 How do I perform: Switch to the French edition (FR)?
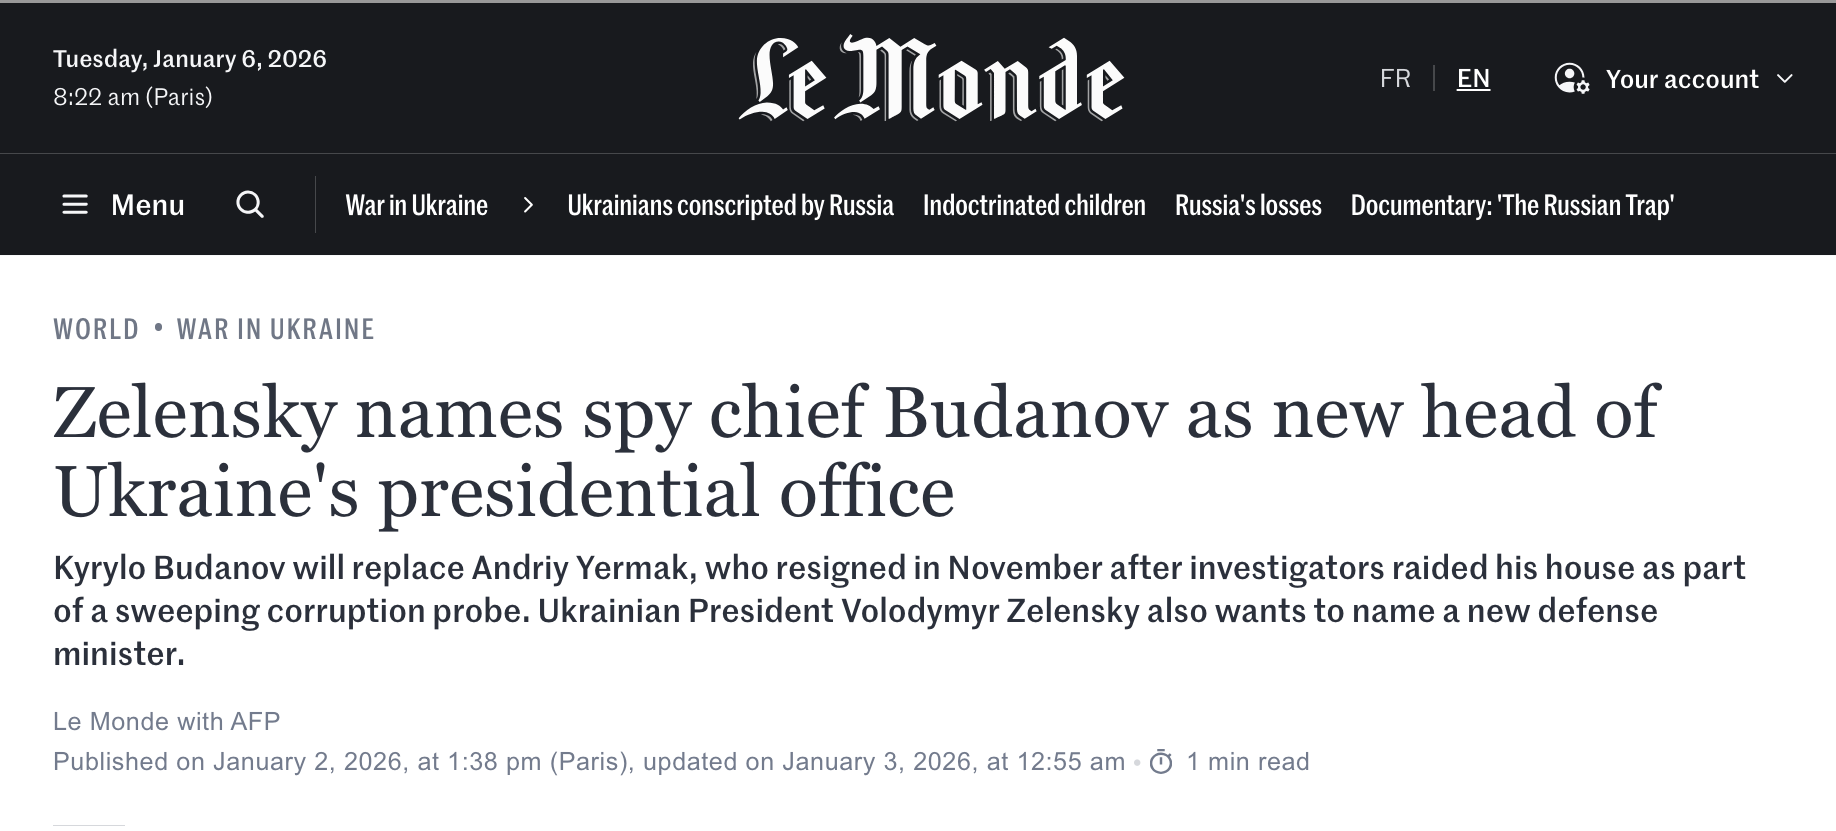[x=1395, y=79]
